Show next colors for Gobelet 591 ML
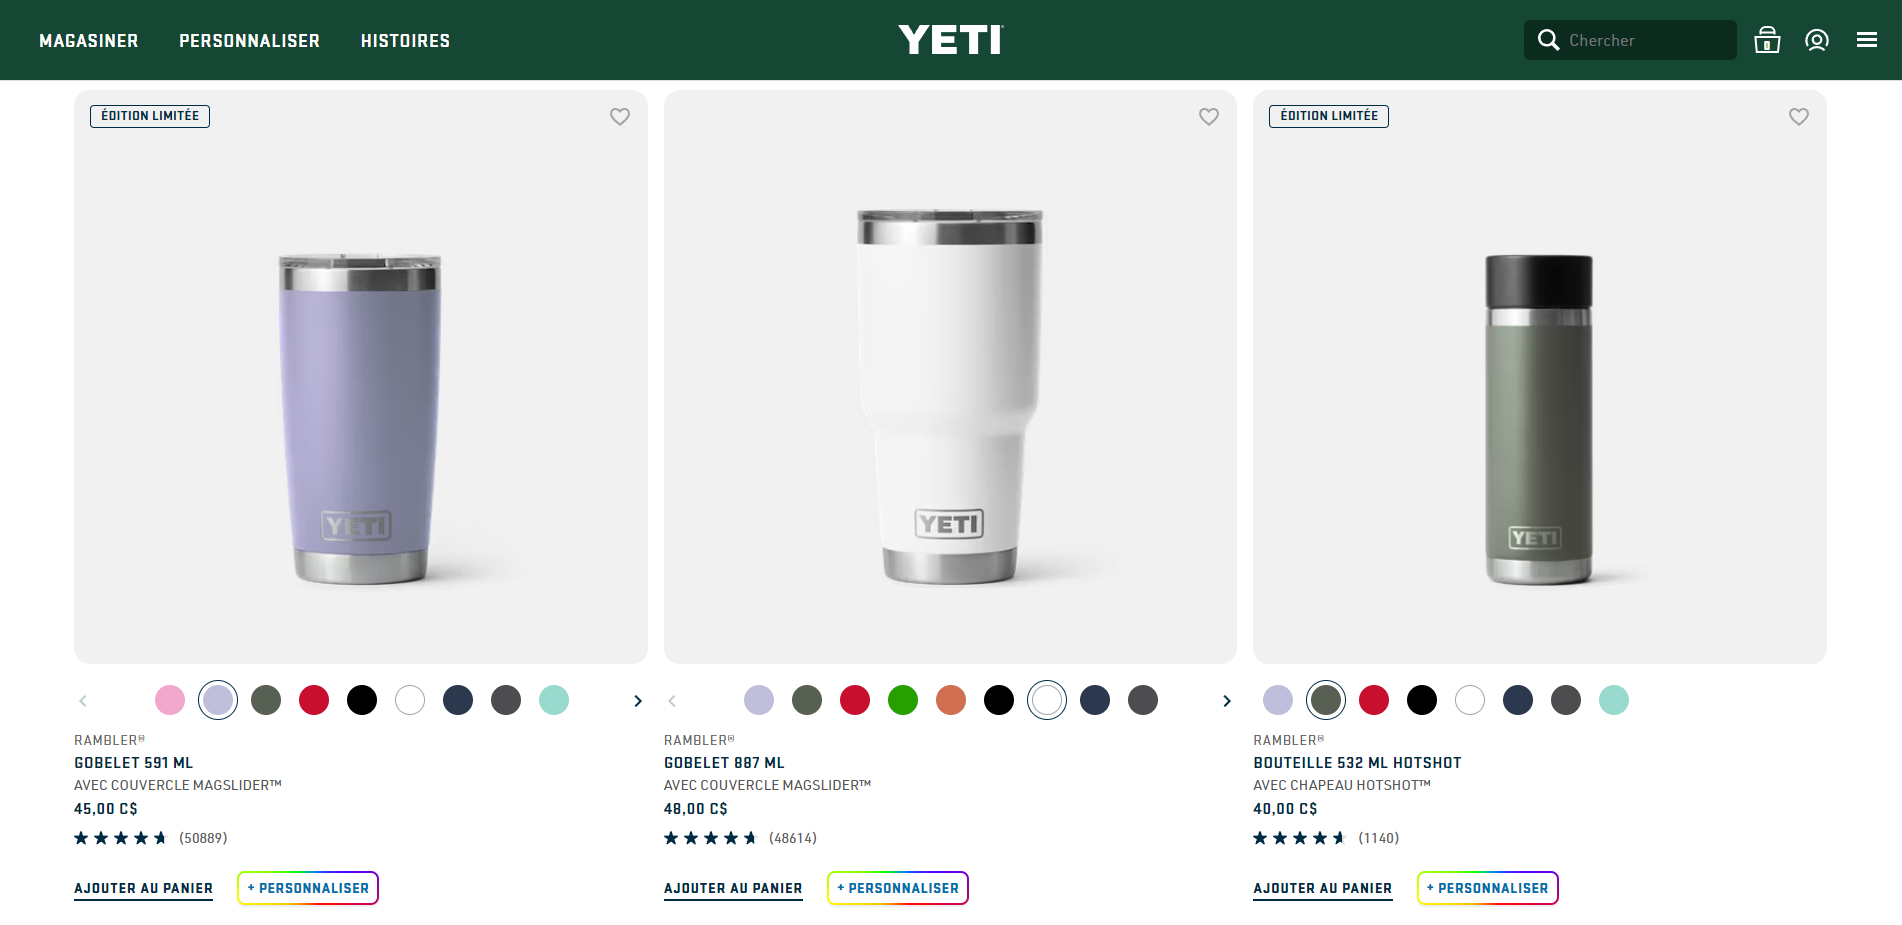 [x=638, y=701]
